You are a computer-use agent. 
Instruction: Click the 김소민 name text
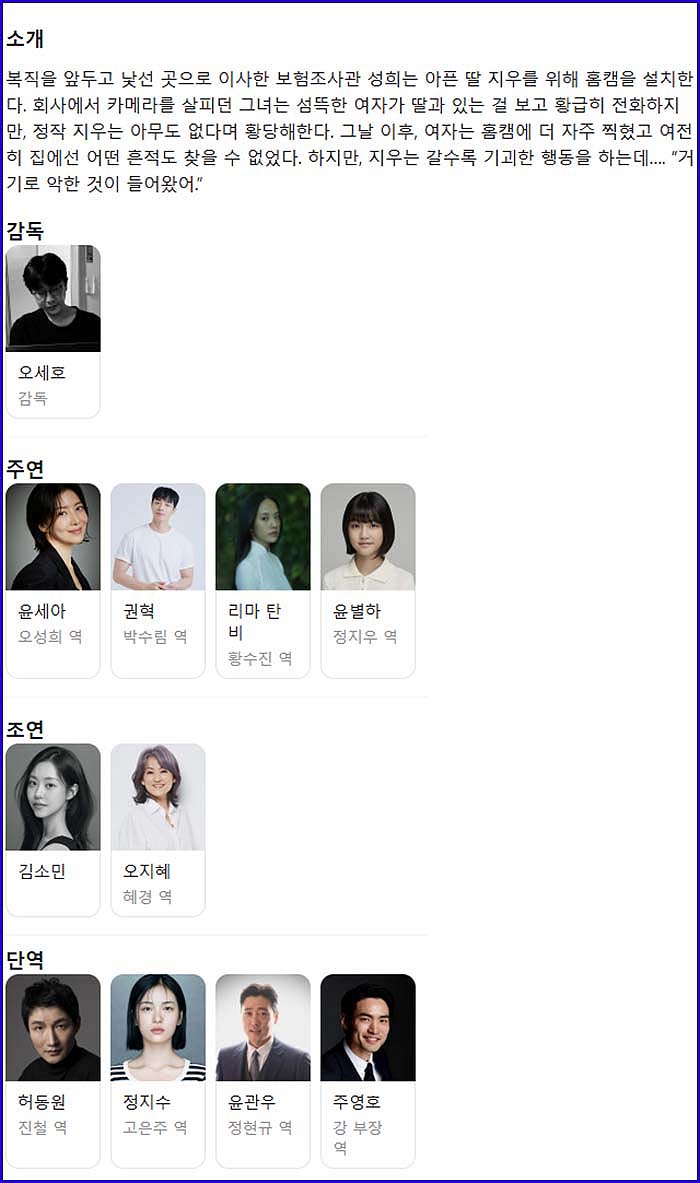tap(42, 871)
